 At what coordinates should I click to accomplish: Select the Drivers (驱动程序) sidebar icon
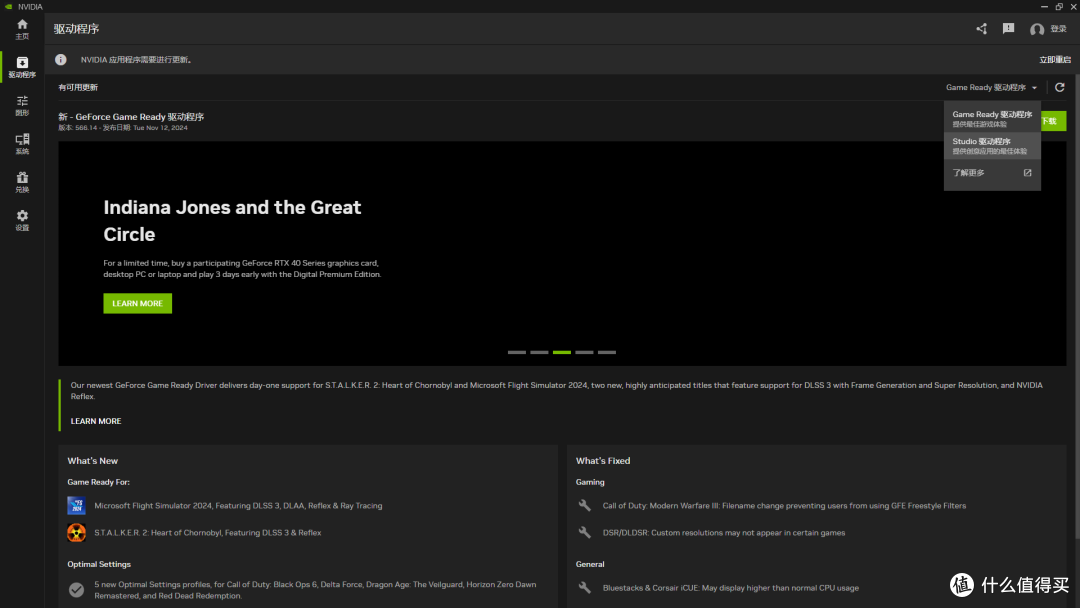22,67
